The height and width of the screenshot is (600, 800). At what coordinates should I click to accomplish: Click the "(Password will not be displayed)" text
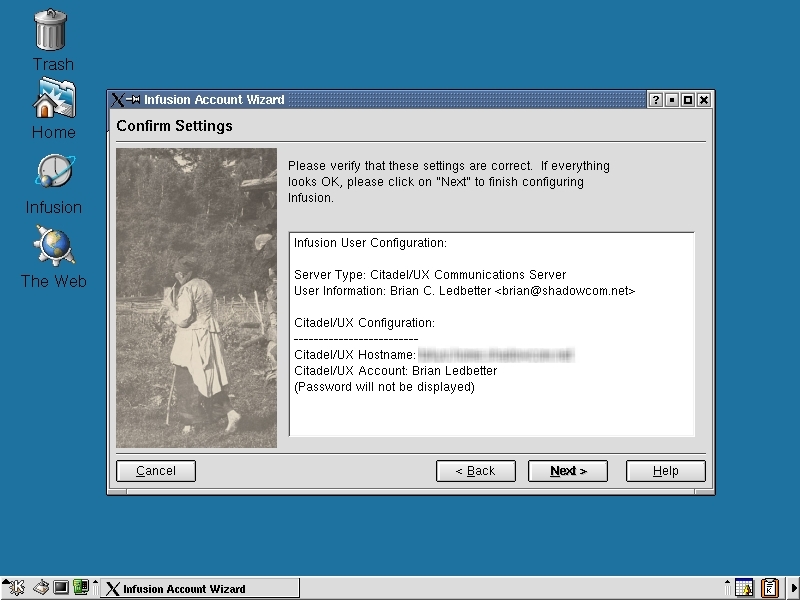click(x=384, y=387)
